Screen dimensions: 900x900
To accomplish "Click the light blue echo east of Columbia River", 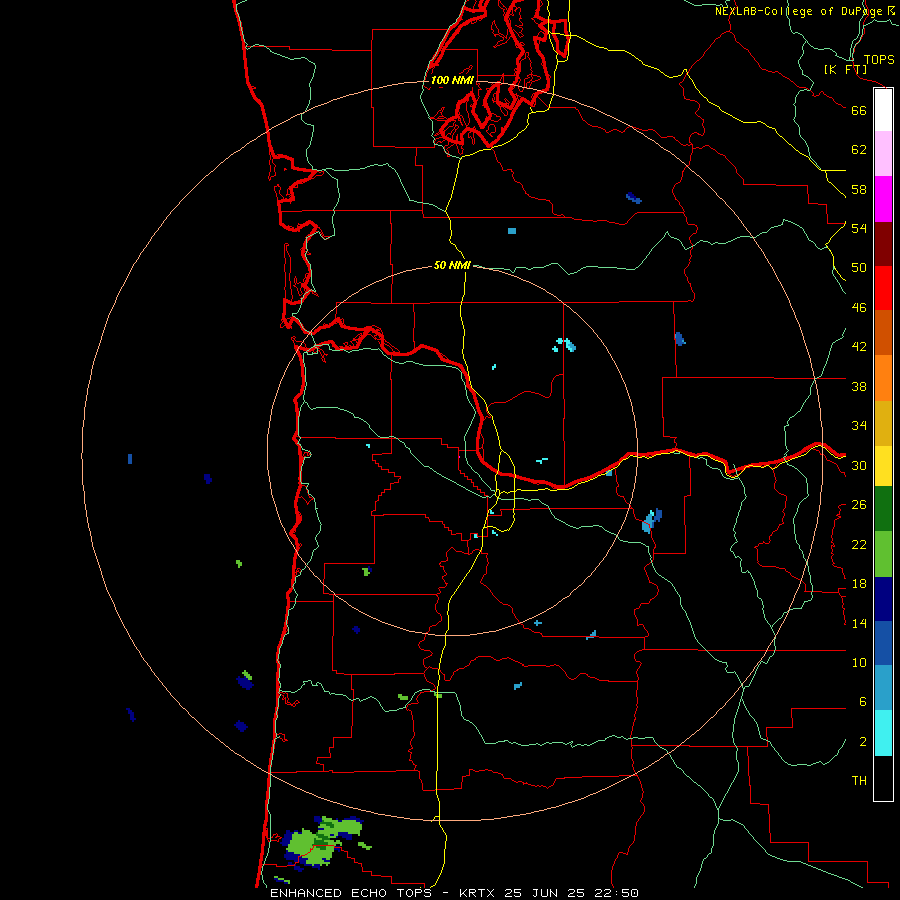I will click(x=651, y=521).
